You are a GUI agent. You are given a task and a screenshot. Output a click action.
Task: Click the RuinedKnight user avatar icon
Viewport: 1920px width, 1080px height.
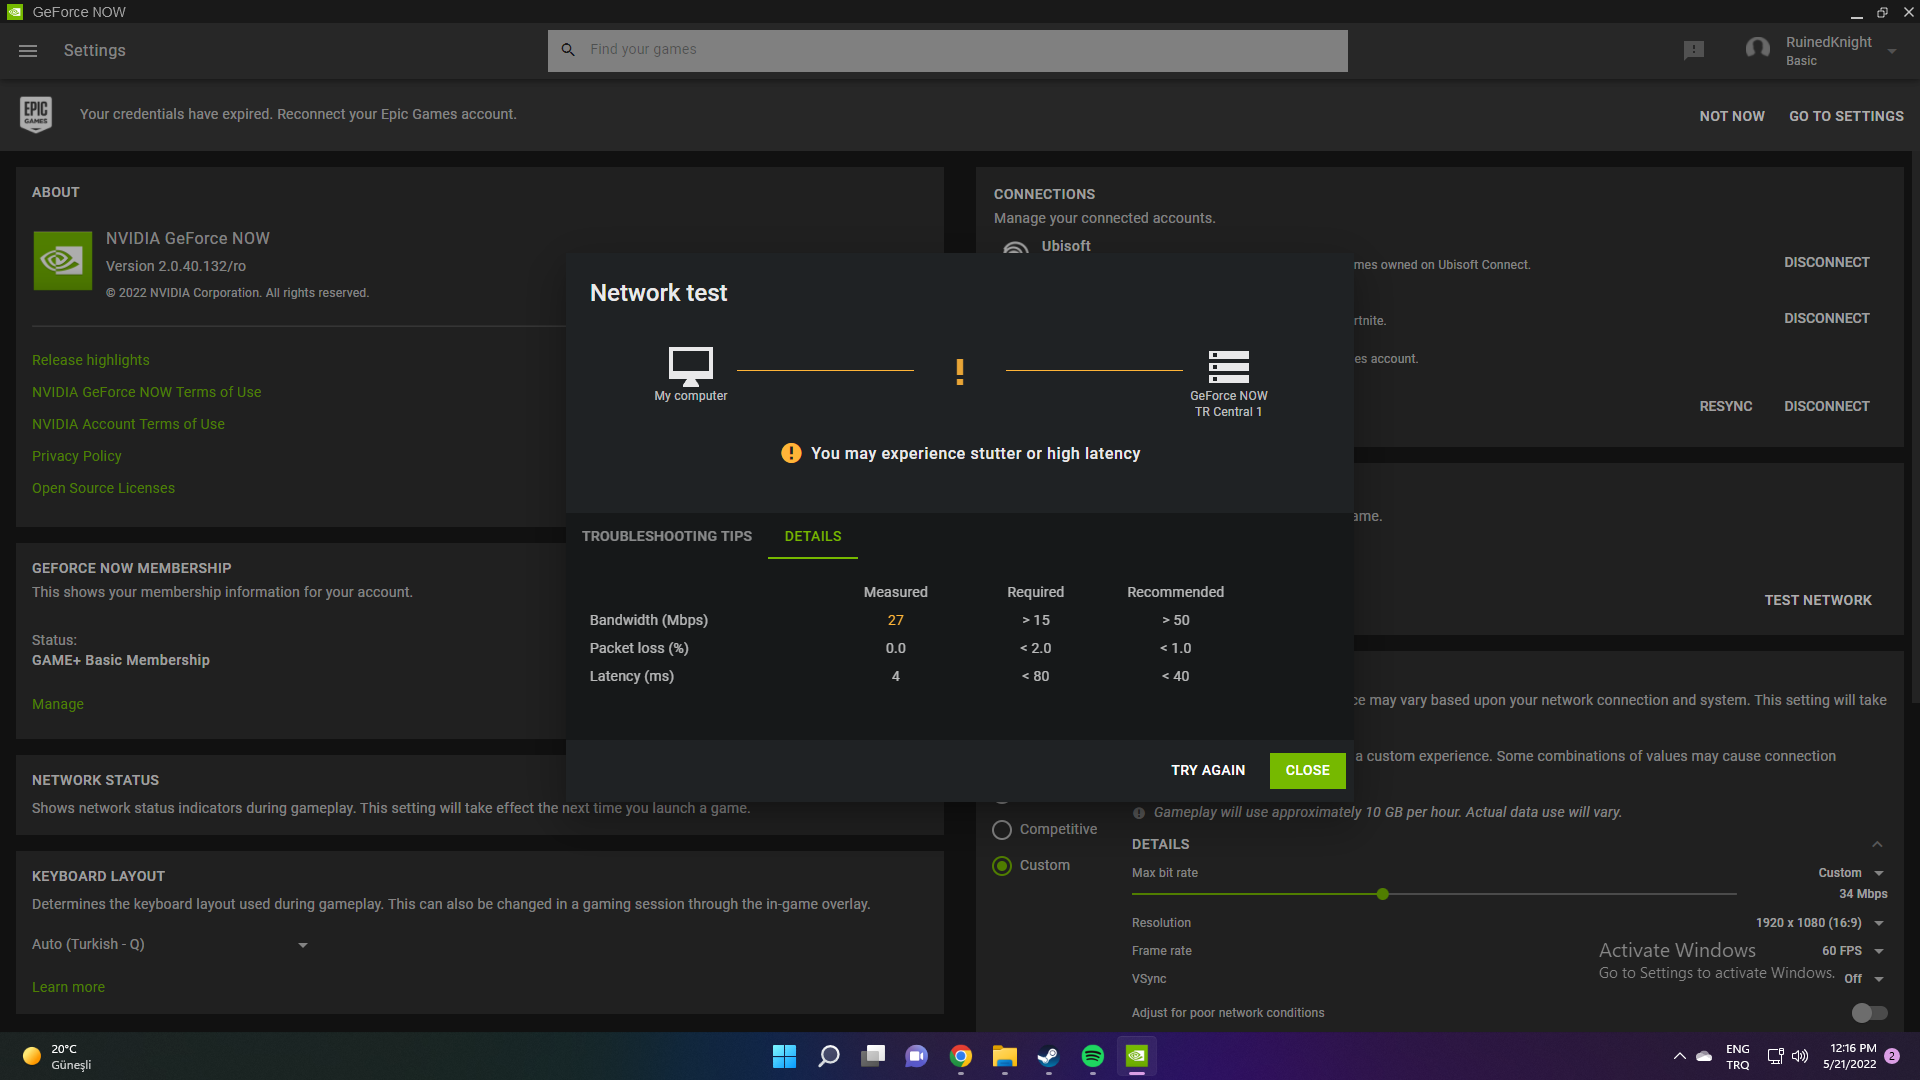click(1757, 49)
